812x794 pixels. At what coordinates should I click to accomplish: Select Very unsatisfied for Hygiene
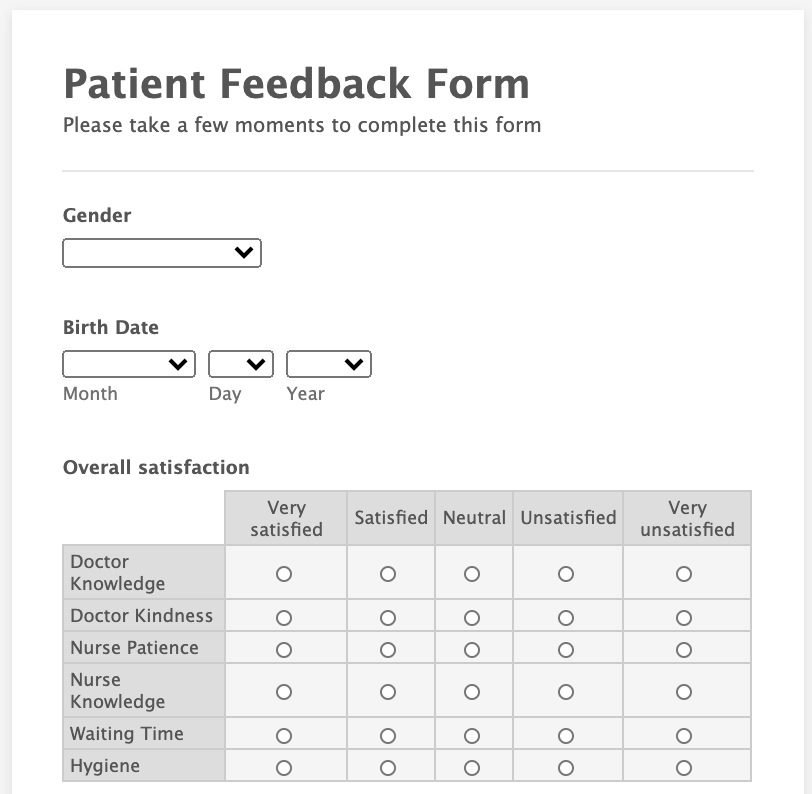[x=684, y=768]
